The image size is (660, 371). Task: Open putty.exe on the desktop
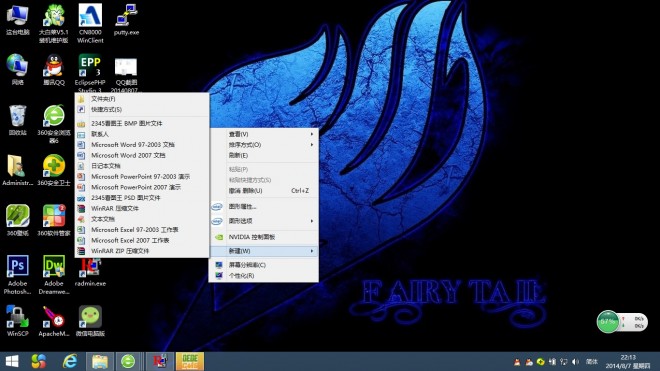(x=126, y=20)
